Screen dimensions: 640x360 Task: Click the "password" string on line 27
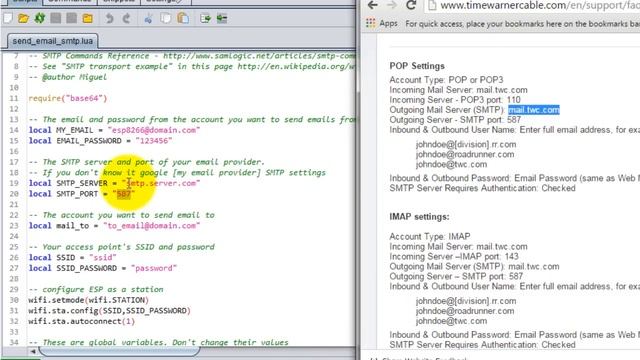click(154, 268)
